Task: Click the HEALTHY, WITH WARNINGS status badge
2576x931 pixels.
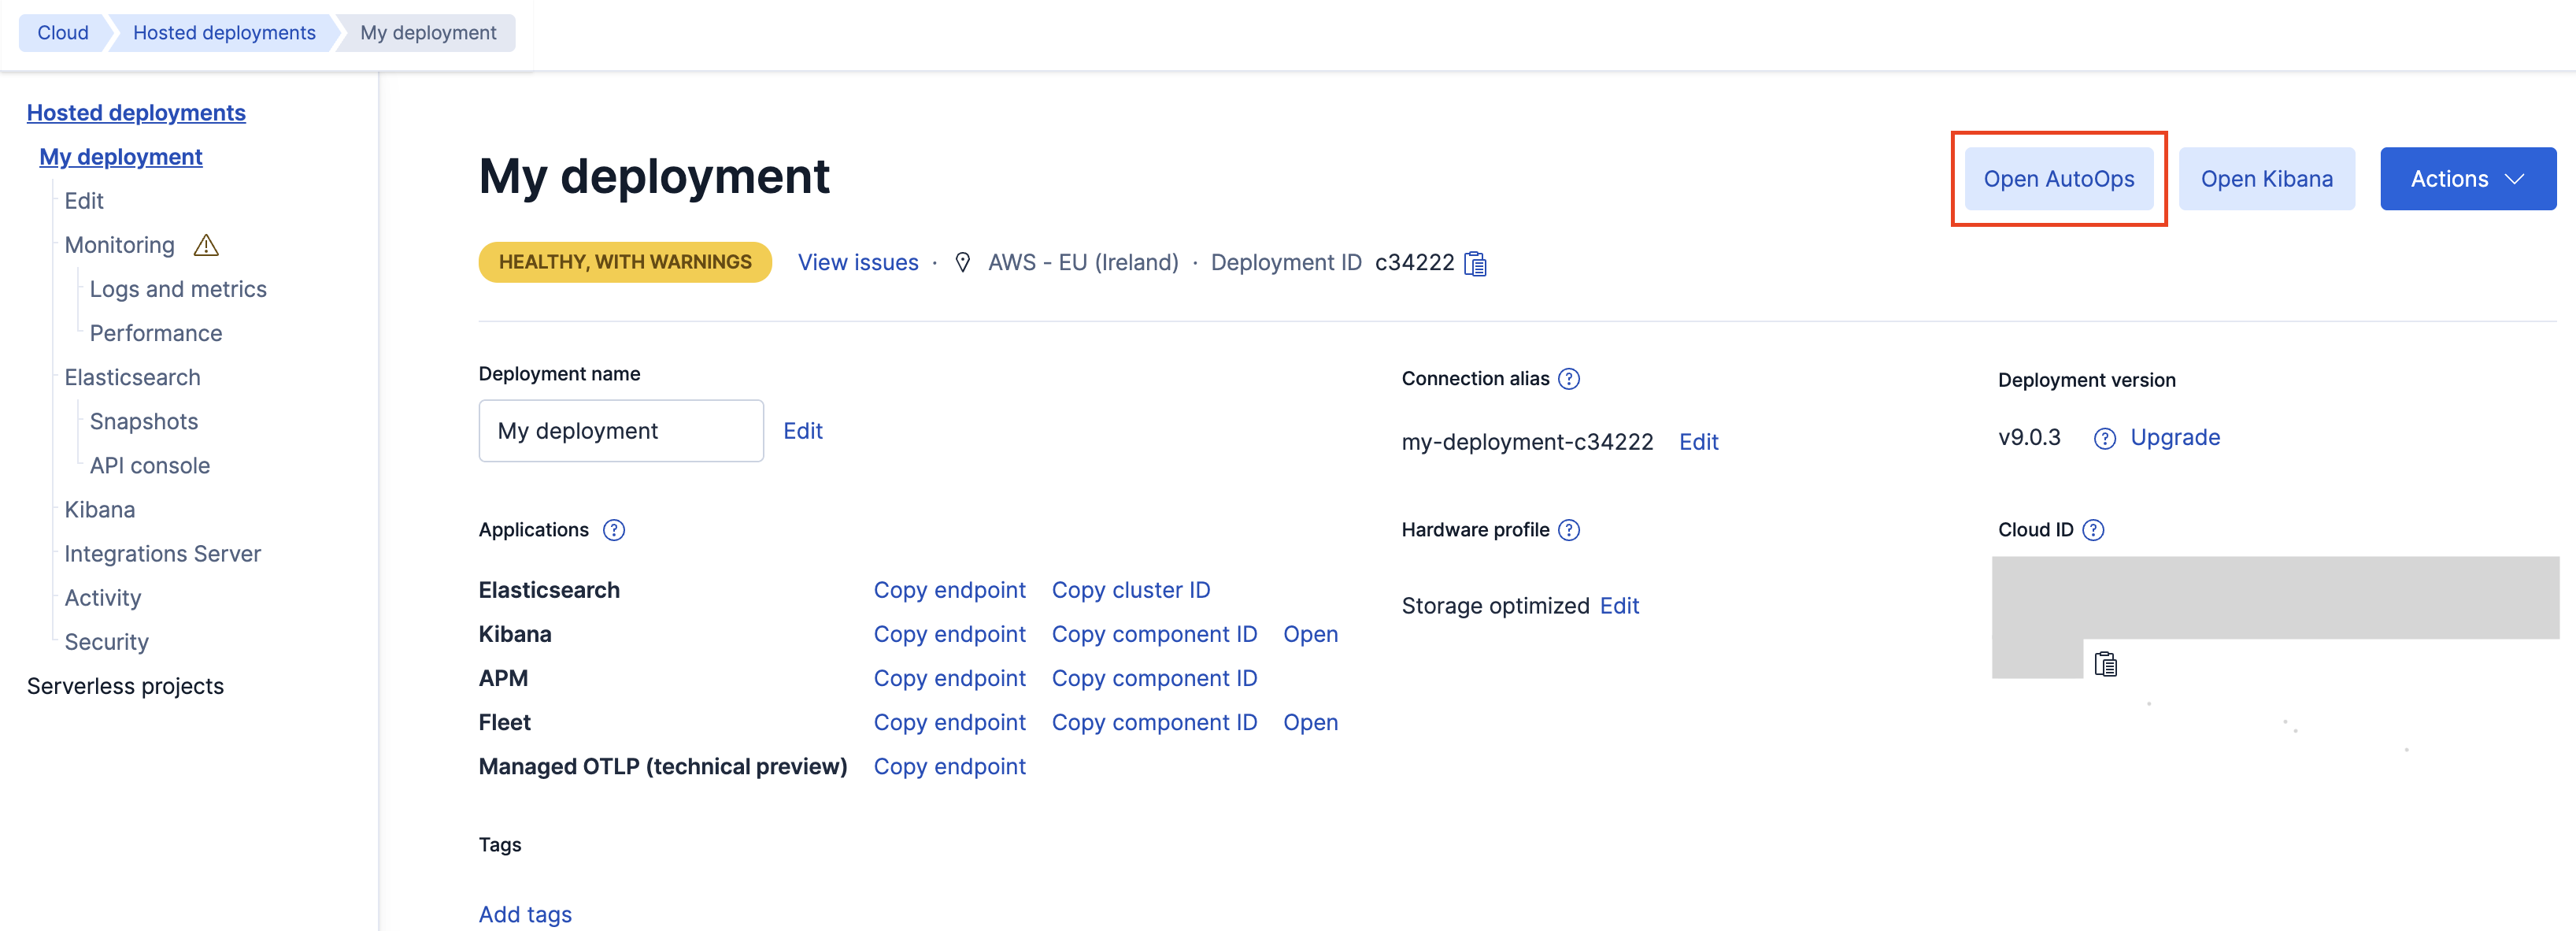Action: [x=624, y=262]
